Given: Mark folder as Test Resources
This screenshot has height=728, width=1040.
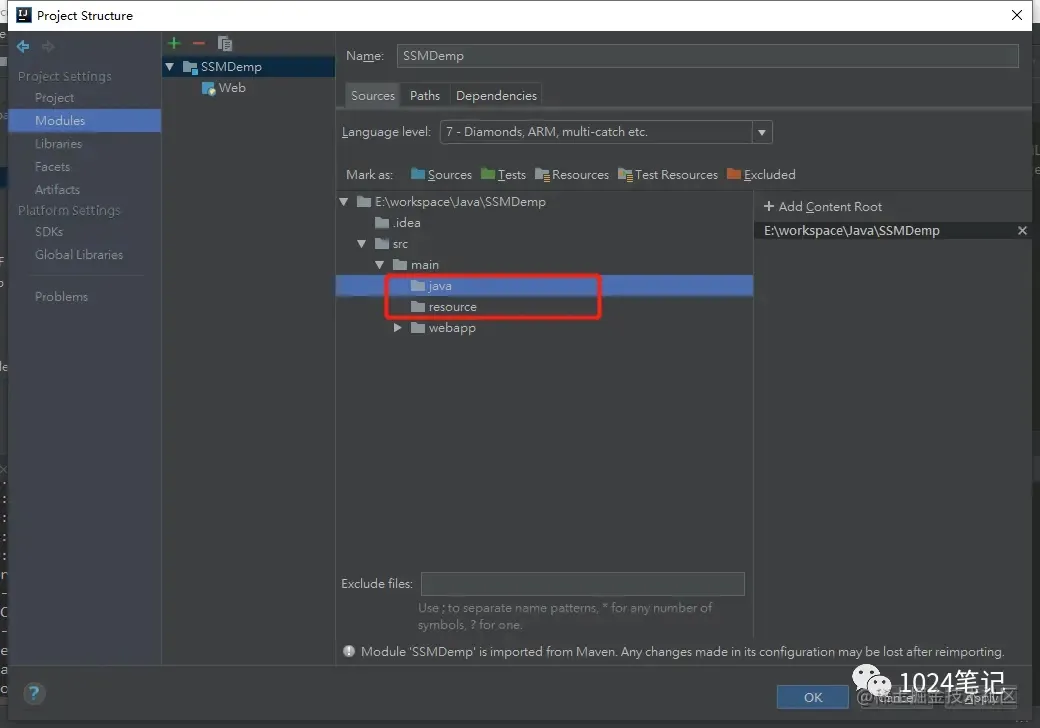Looking at the screenshot, I should [667, 174].
